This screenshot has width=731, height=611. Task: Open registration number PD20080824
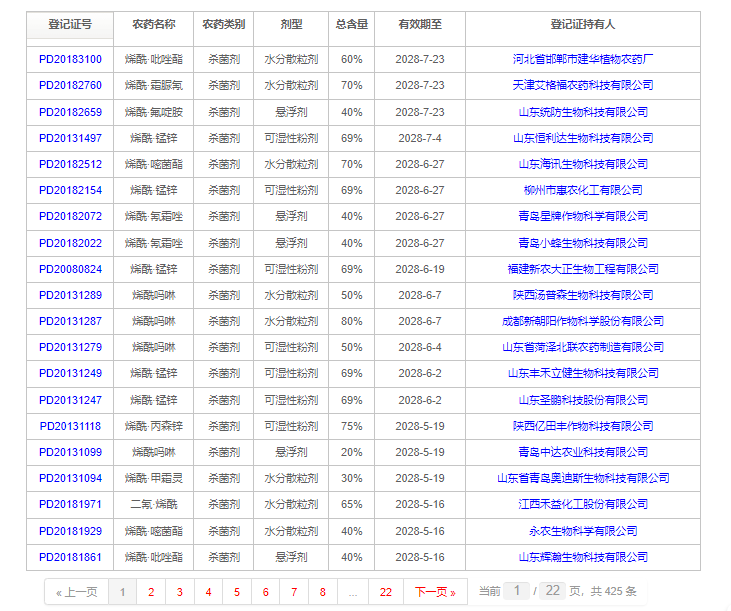pyautogui.click(x=70, y=269)
